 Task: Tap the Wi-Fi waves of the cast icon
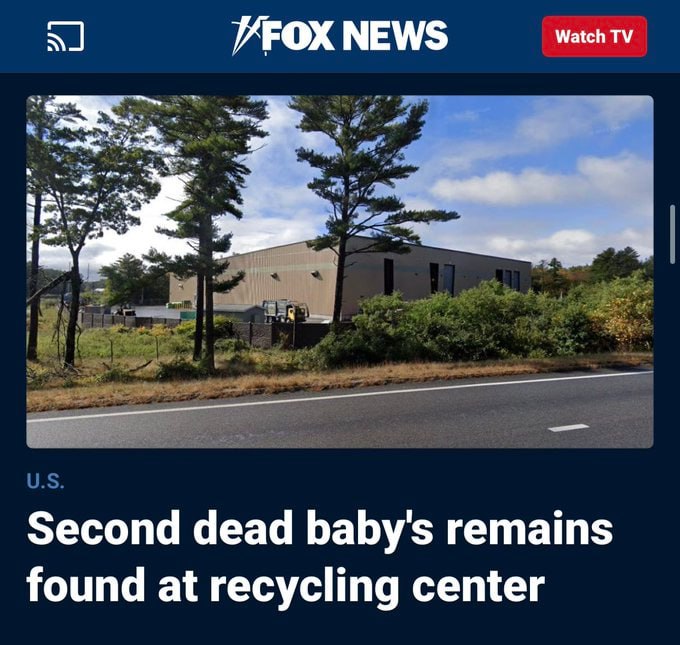pyautogui.click(x=56, y=43)
